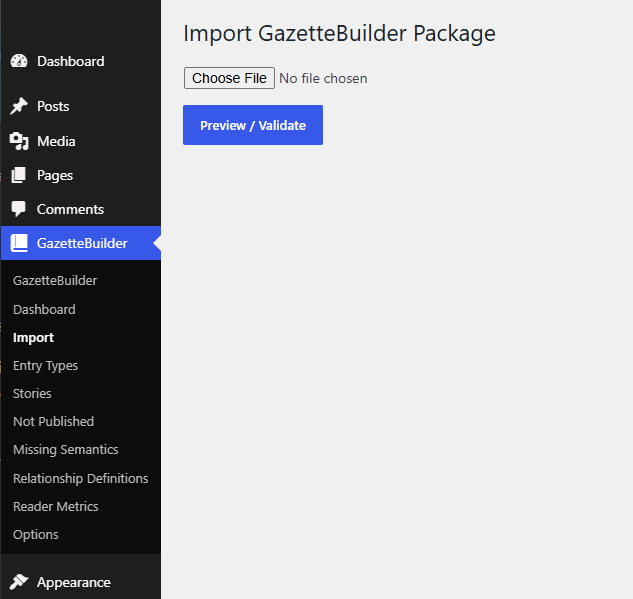Click the Pages stacked-sheets icon
This screenshot has height=599, width=633.
19,175
